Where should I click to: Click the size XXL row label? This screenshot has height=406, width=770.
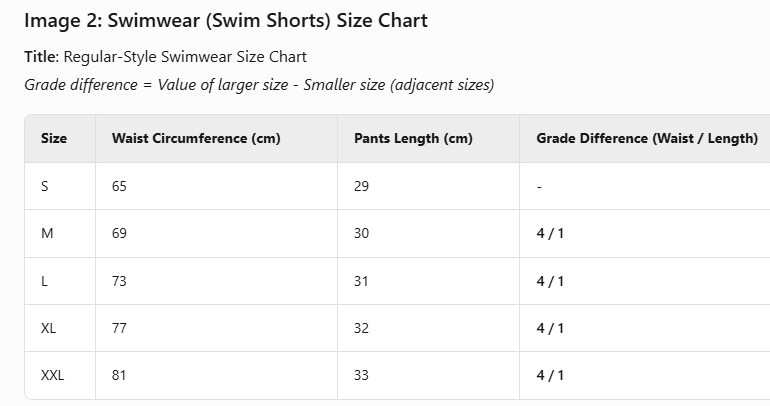[52, 376]
